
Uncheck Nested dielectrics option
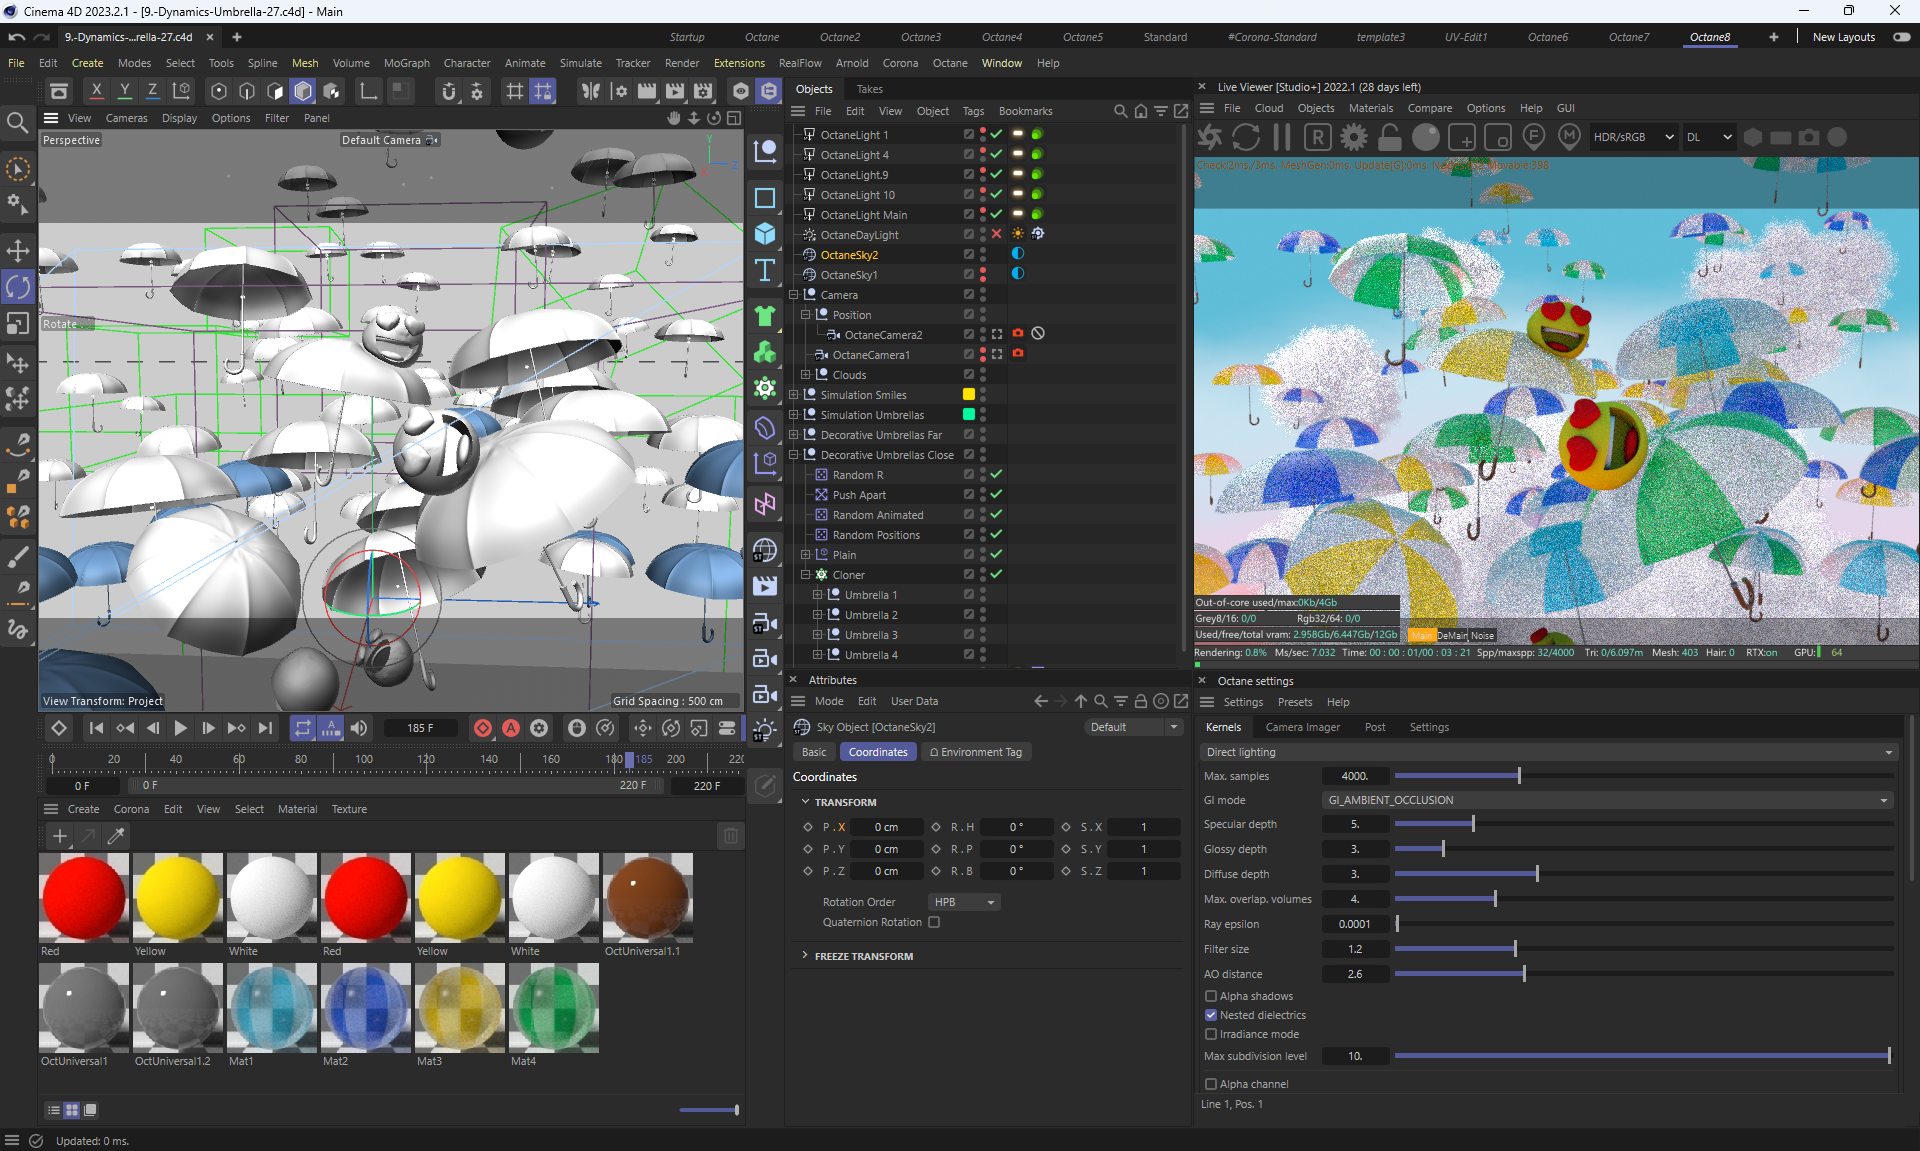pyautogui.click(x=1211, y=1015)
